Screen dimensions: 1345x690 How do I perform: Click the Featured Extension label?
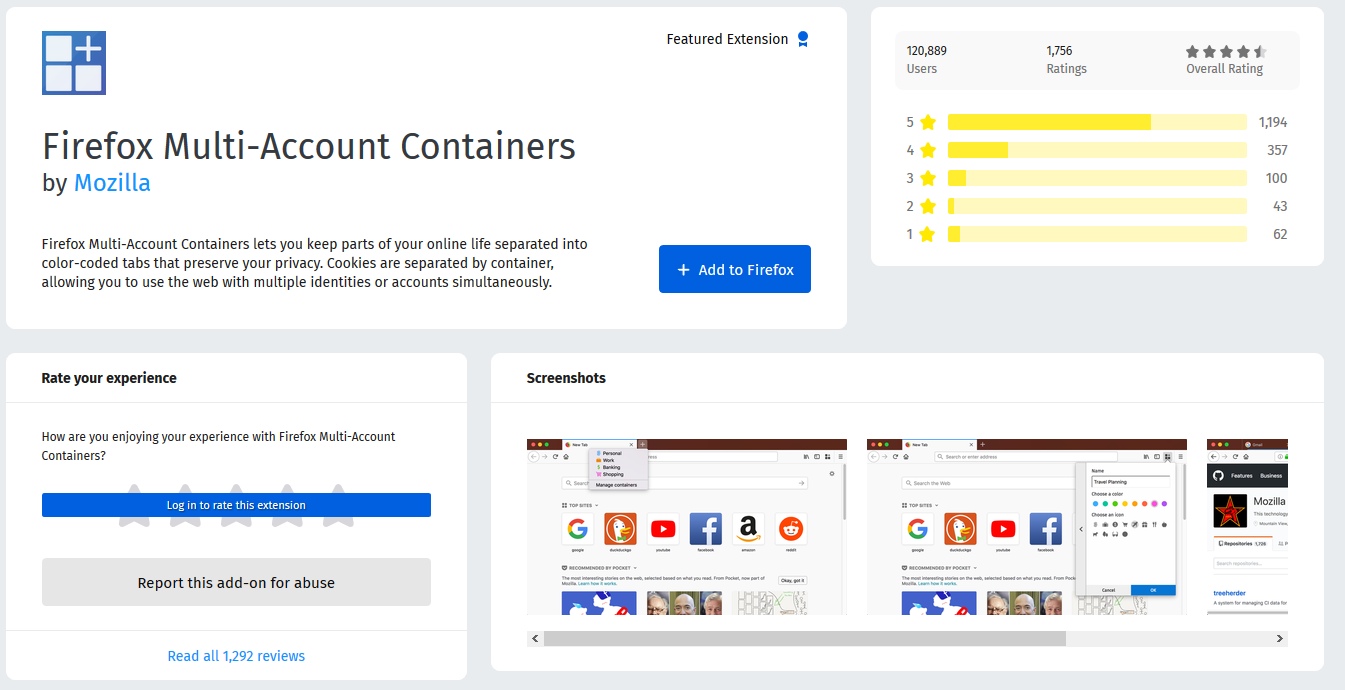[x=727, y=39]
